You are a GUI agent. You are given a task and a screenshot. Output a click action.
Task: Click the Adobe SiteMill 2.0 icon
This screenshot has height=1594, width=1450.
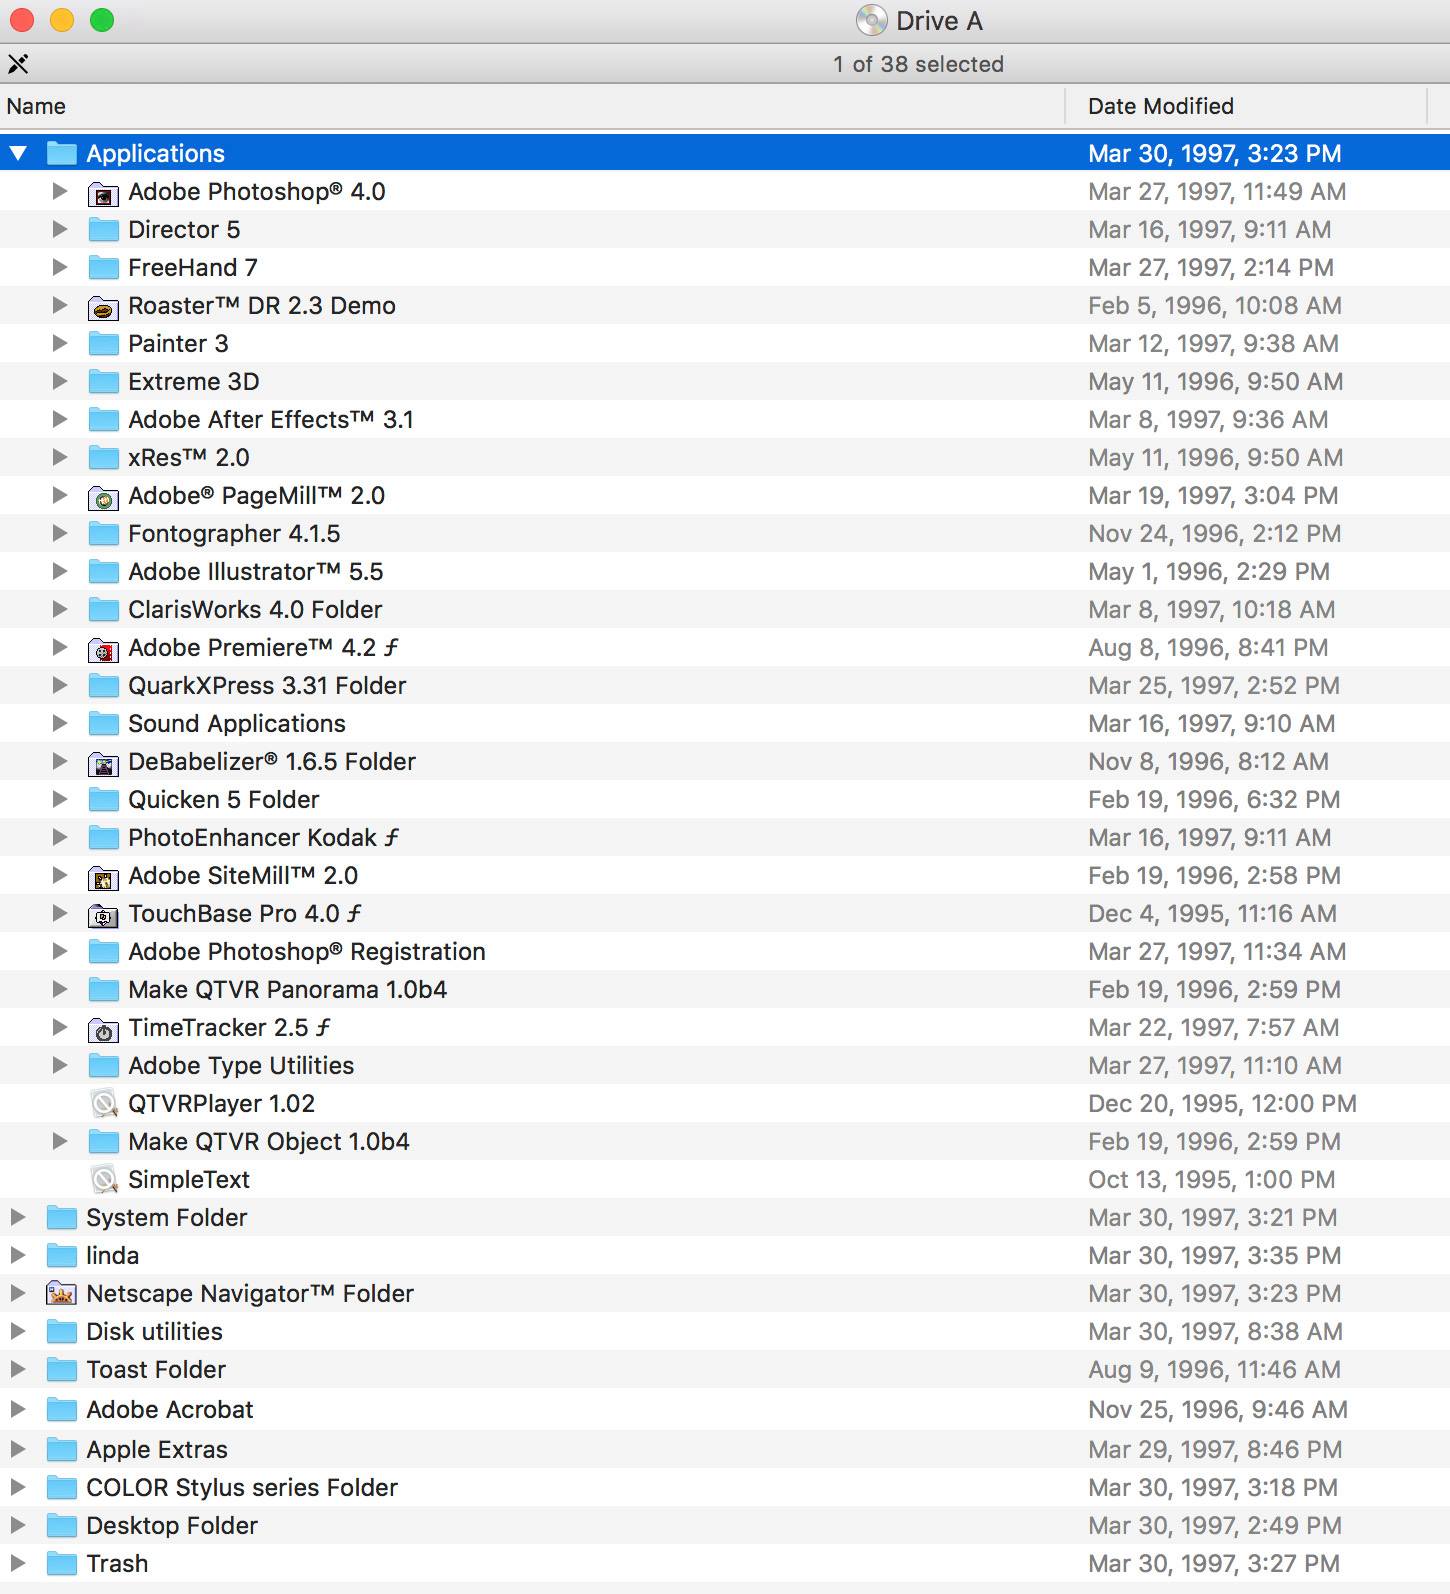(103, 877)
